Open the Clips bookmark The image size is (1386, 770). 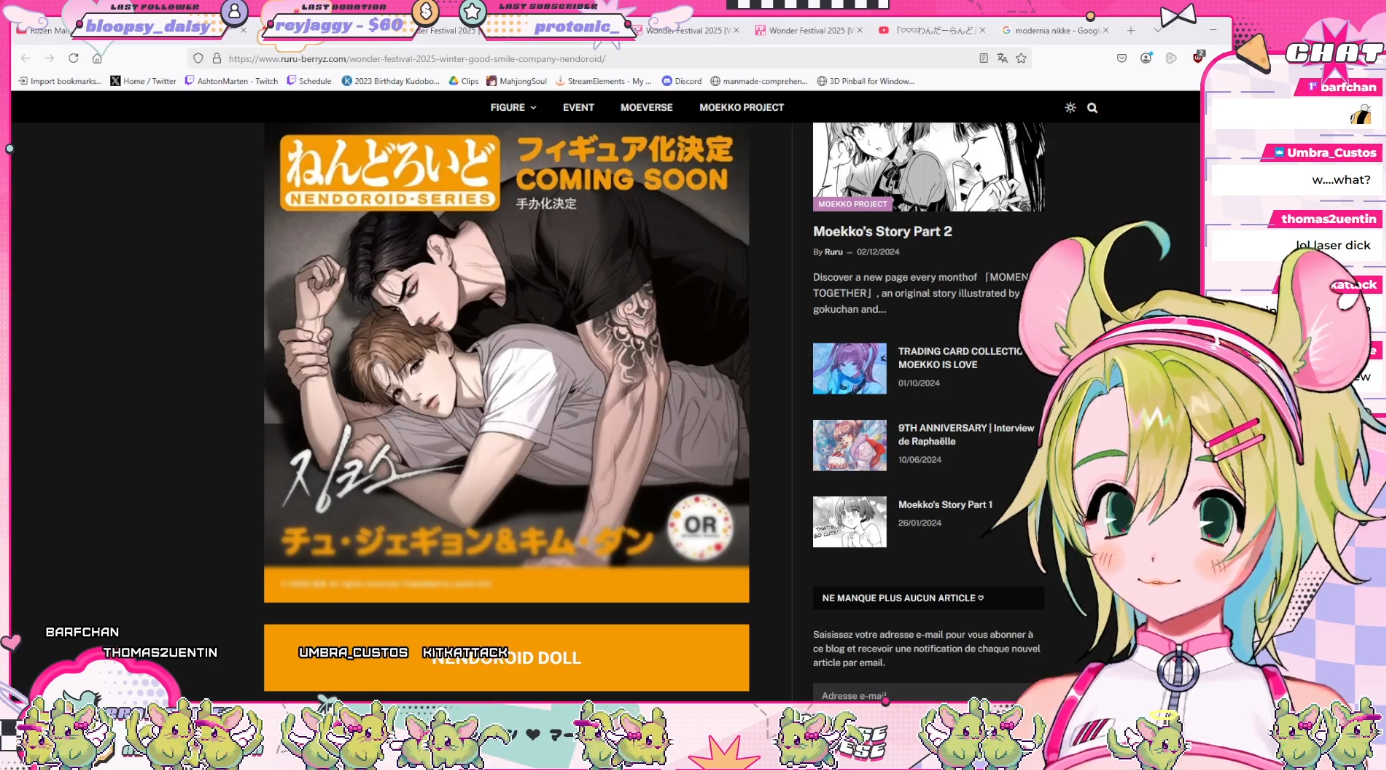(x=463, y=81)
